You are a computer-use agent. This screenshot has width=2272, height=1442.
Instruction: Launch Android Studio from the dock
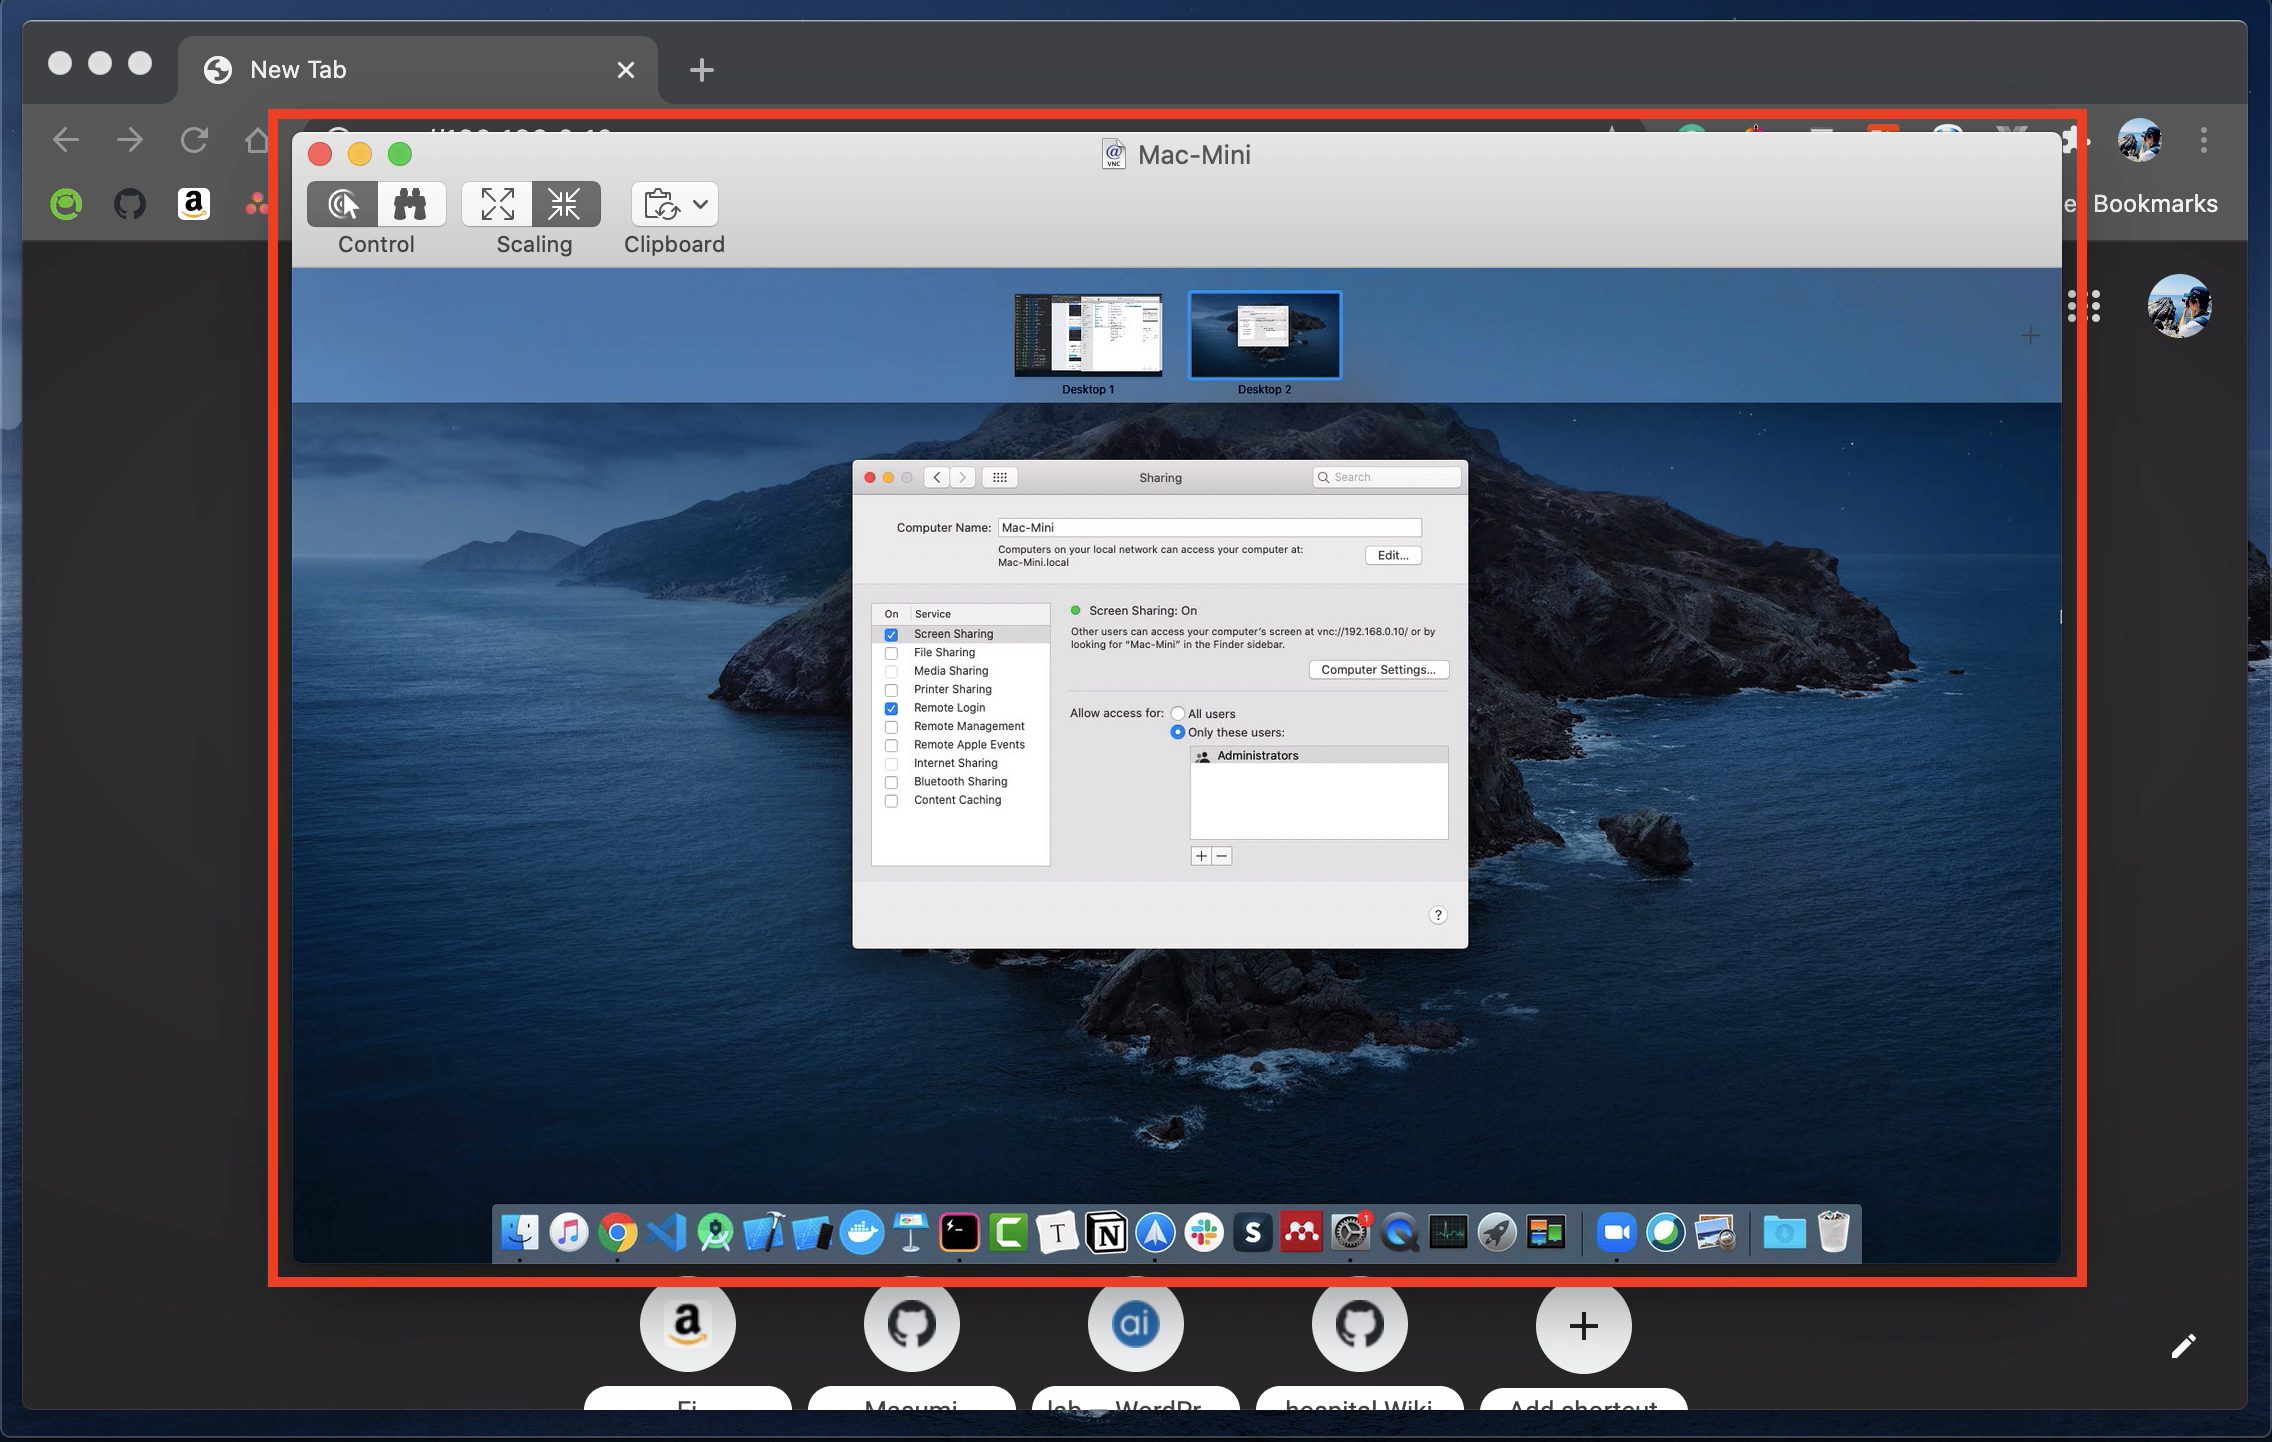[716, 1232]
